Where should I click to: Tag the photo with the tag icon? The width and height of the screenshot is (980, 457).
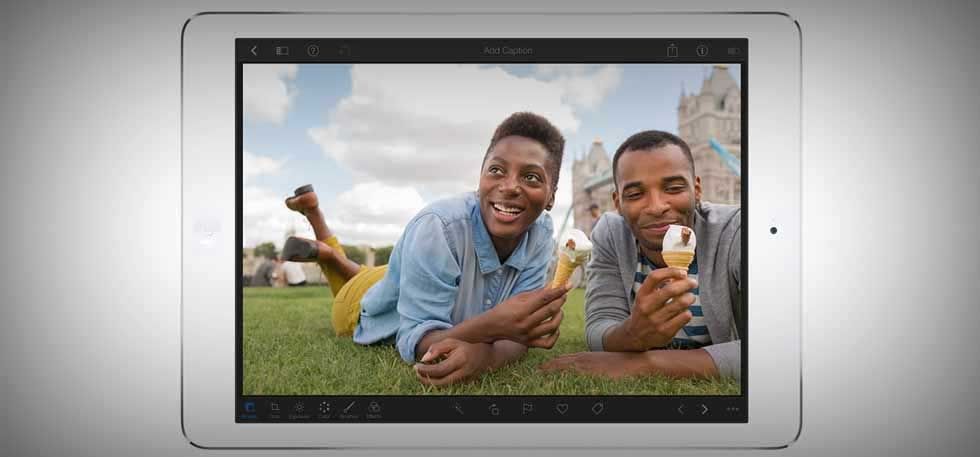pyautogui.click(x=597, y=409)
